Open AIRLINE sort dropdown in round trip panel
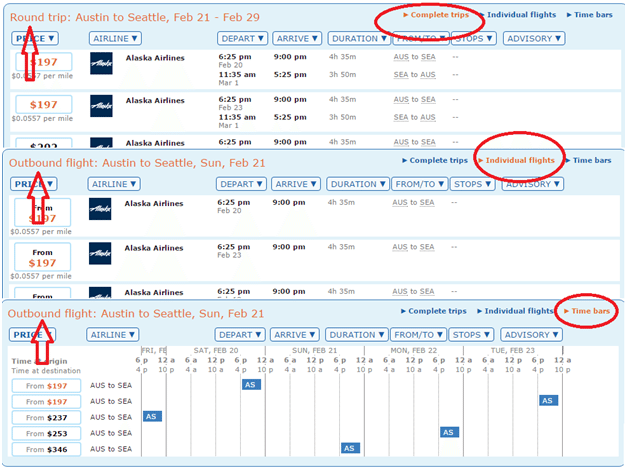 click(x=115, y=38)
